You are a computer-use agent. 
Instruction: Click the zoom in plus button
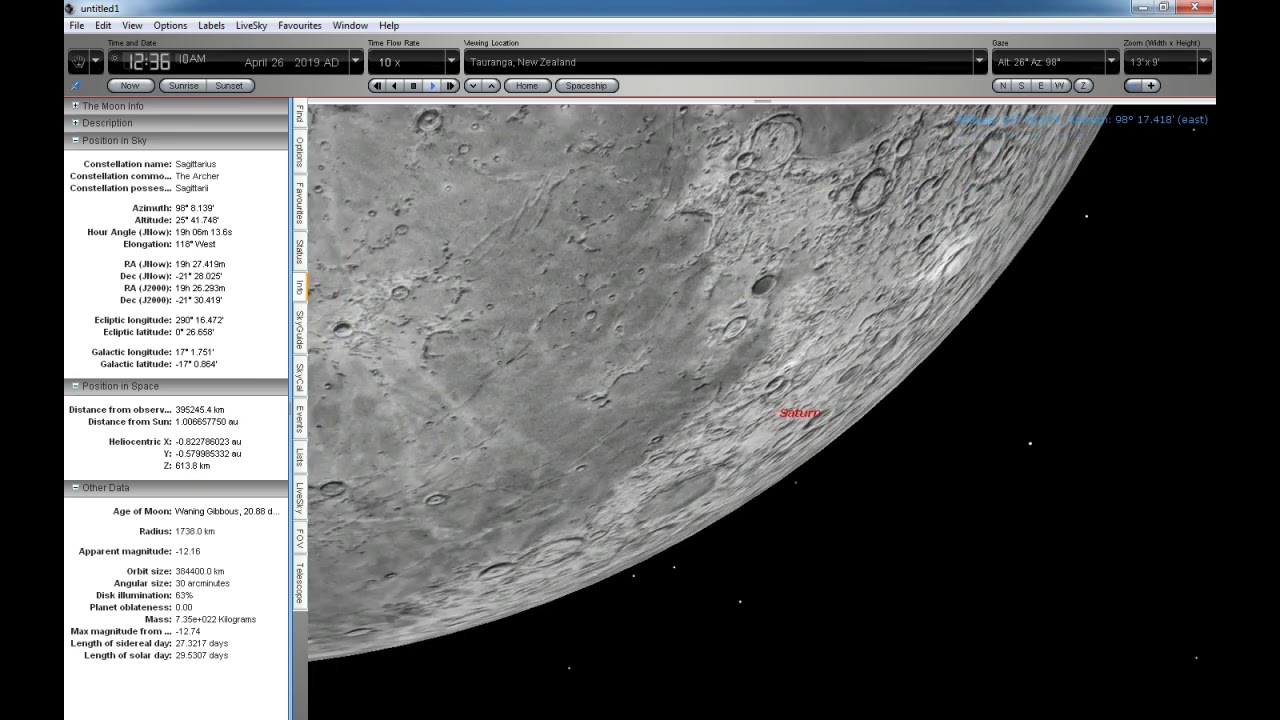1151,86
